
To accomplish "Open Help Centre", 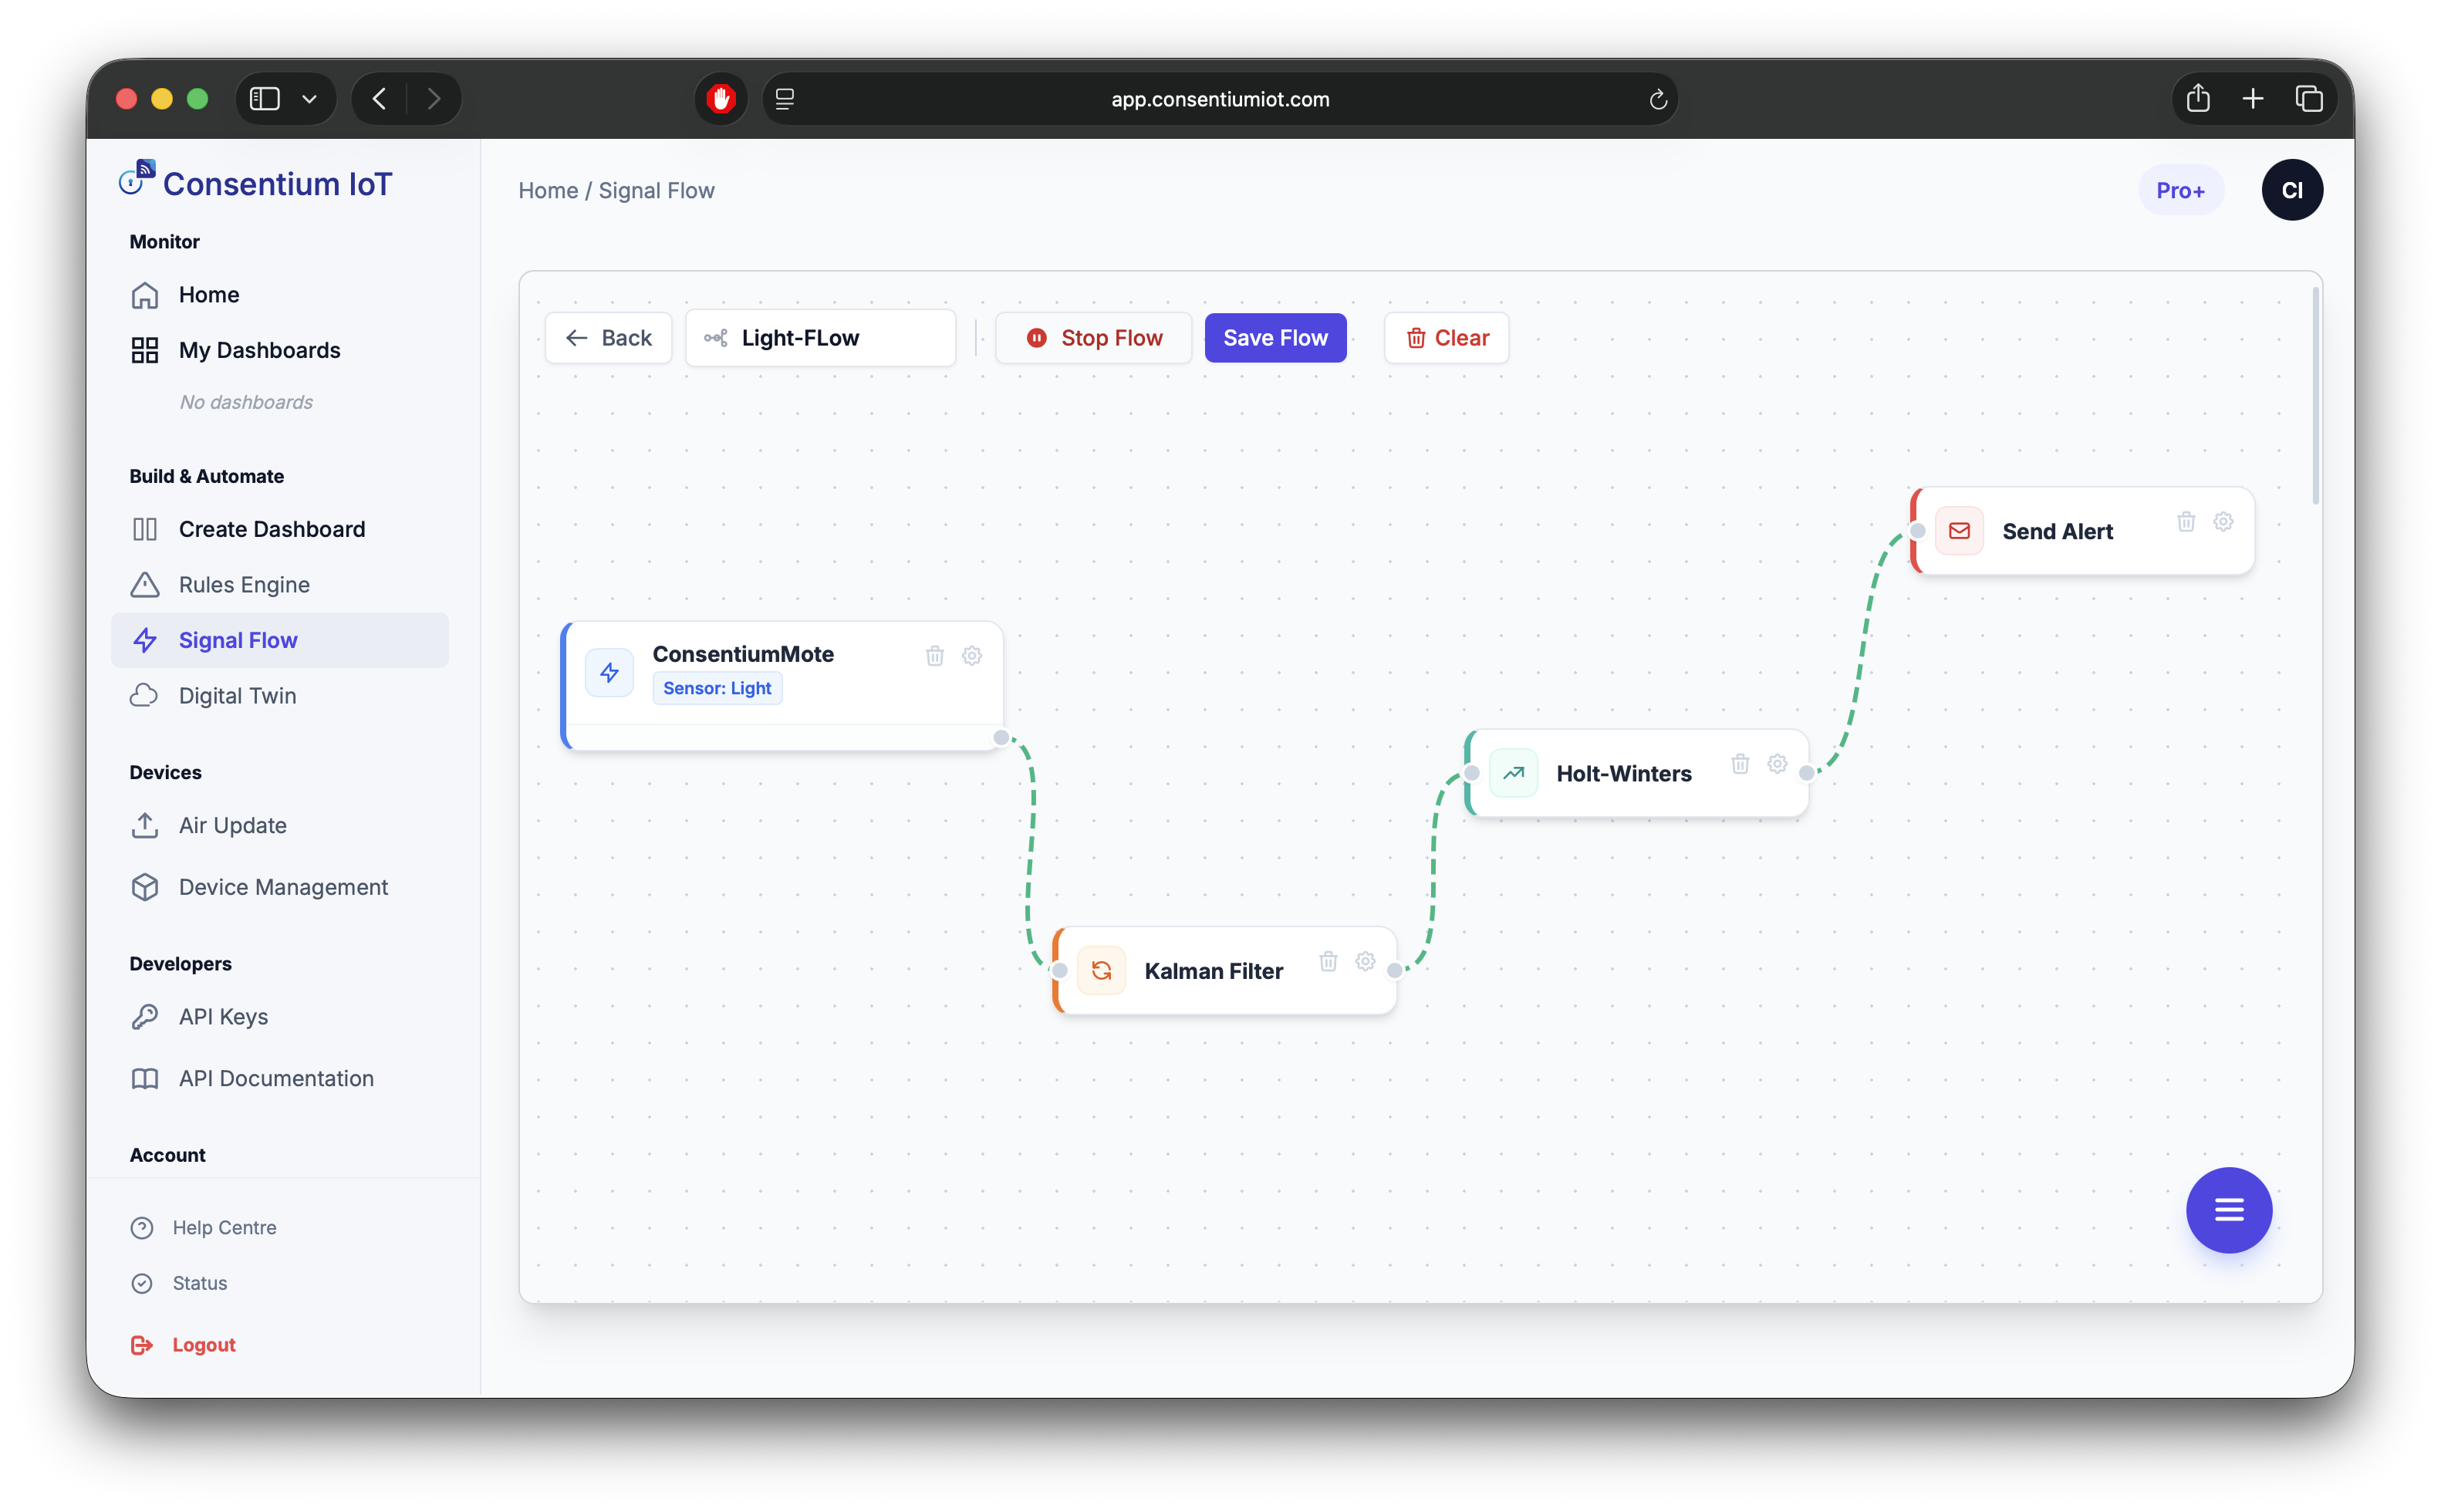I will tap(204, 1228).
